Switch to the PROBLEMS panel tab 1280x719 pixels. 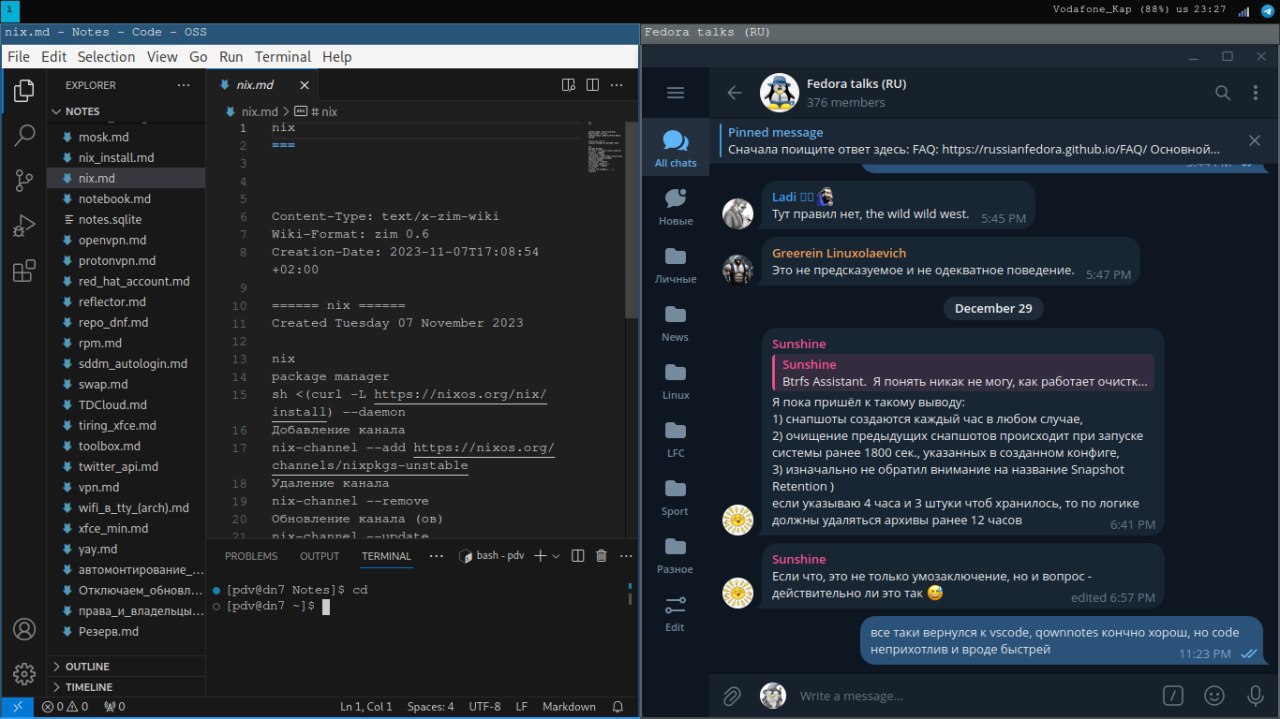[x=251, y=556]
